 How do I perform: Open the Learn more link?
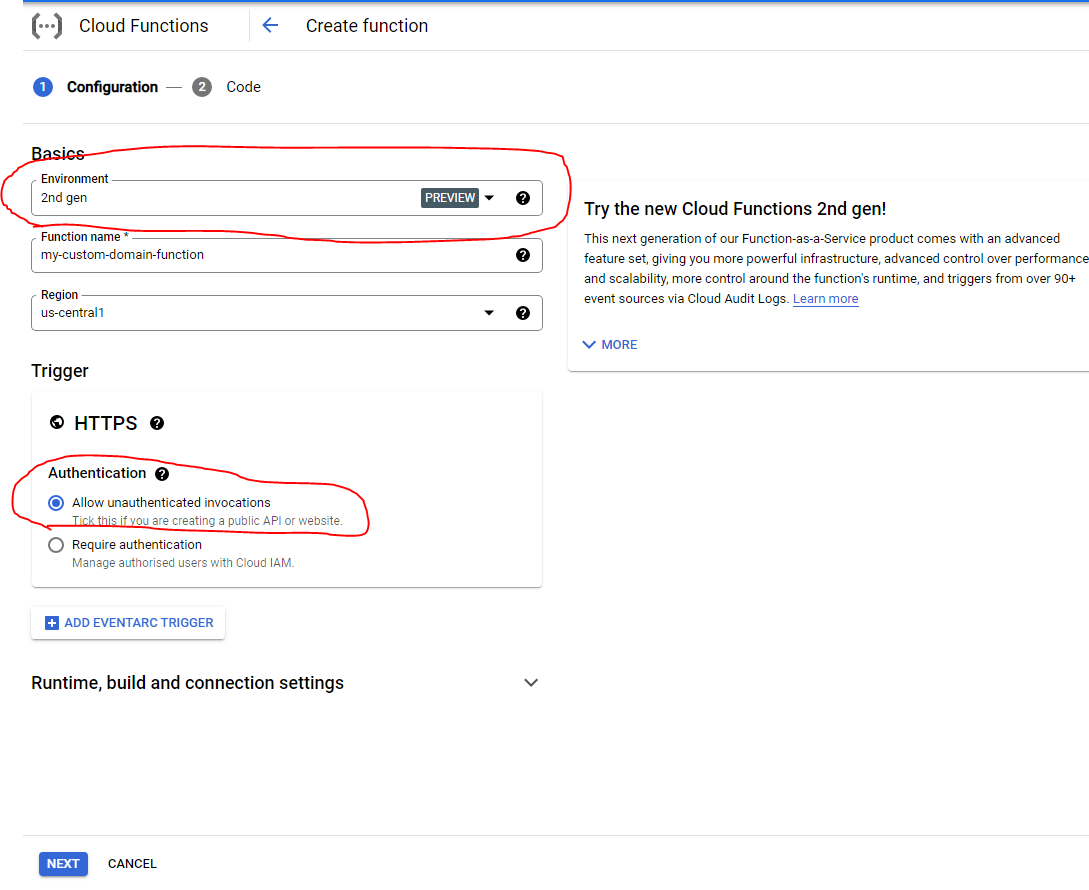pos(826,299)
